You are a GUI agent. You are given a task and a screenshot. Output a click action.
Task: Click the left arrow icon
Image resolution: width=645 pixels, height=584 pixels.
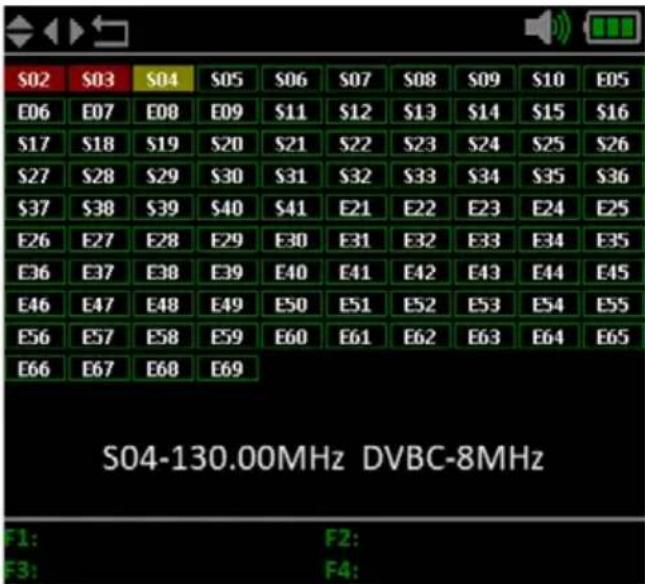tap(51, 31)
